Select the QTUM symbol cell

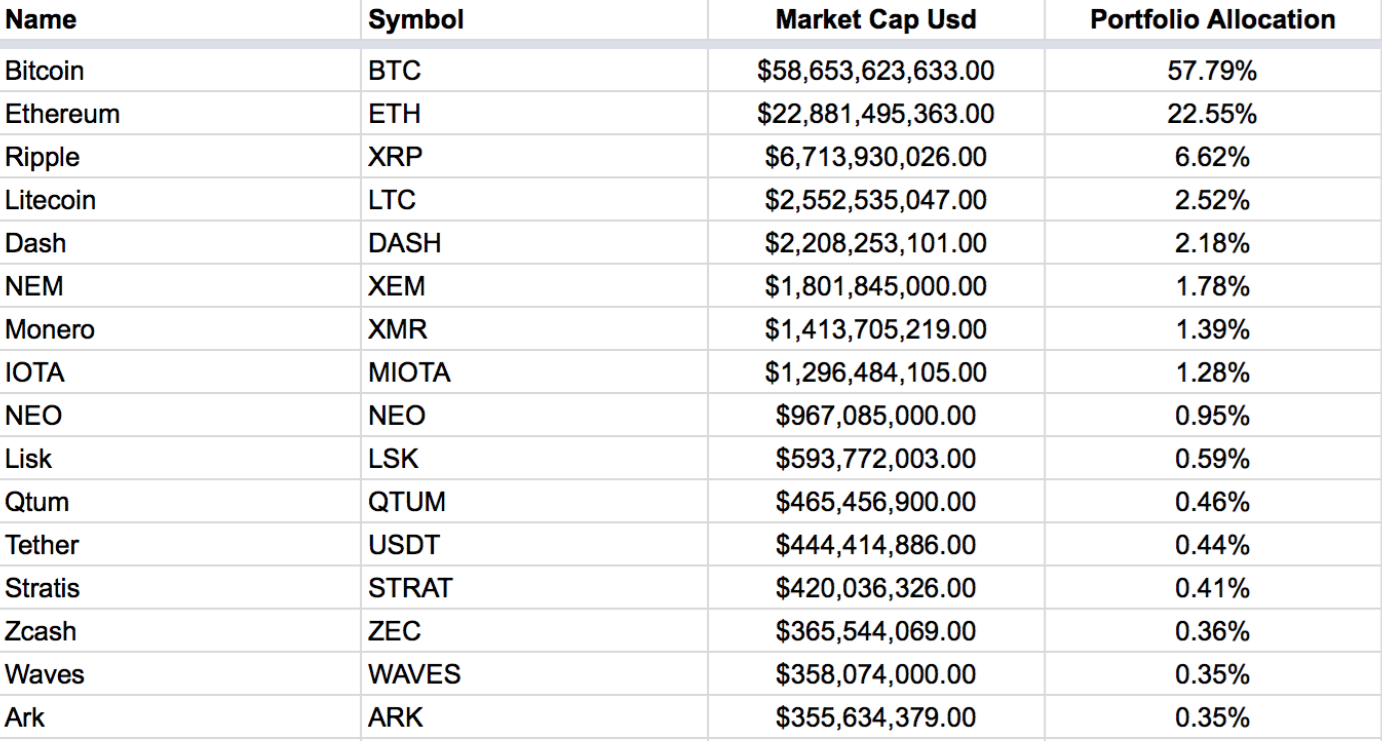pyautogui.click(x=407, y=503)
